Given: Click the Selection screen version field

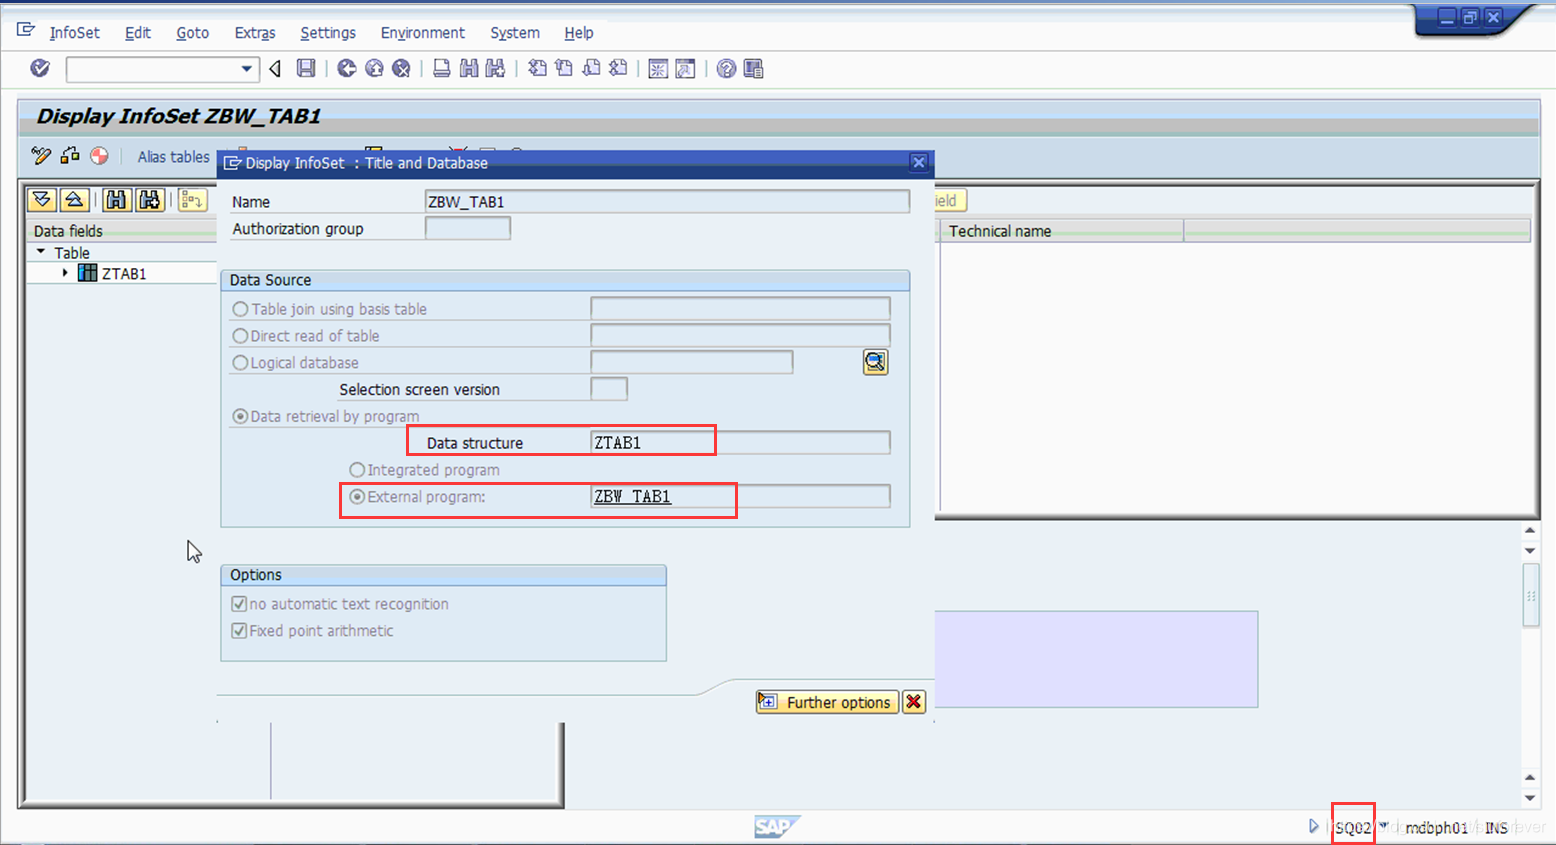Looking at the screenshot, I should click(x=609, y=389).
